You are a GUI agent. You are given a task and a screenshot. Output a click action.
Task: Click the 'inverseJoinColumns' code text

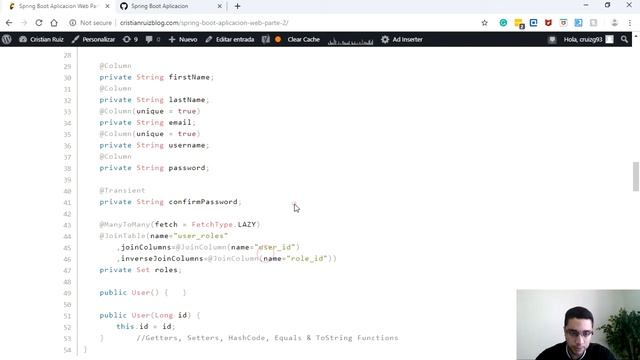(x=162, y=258)
